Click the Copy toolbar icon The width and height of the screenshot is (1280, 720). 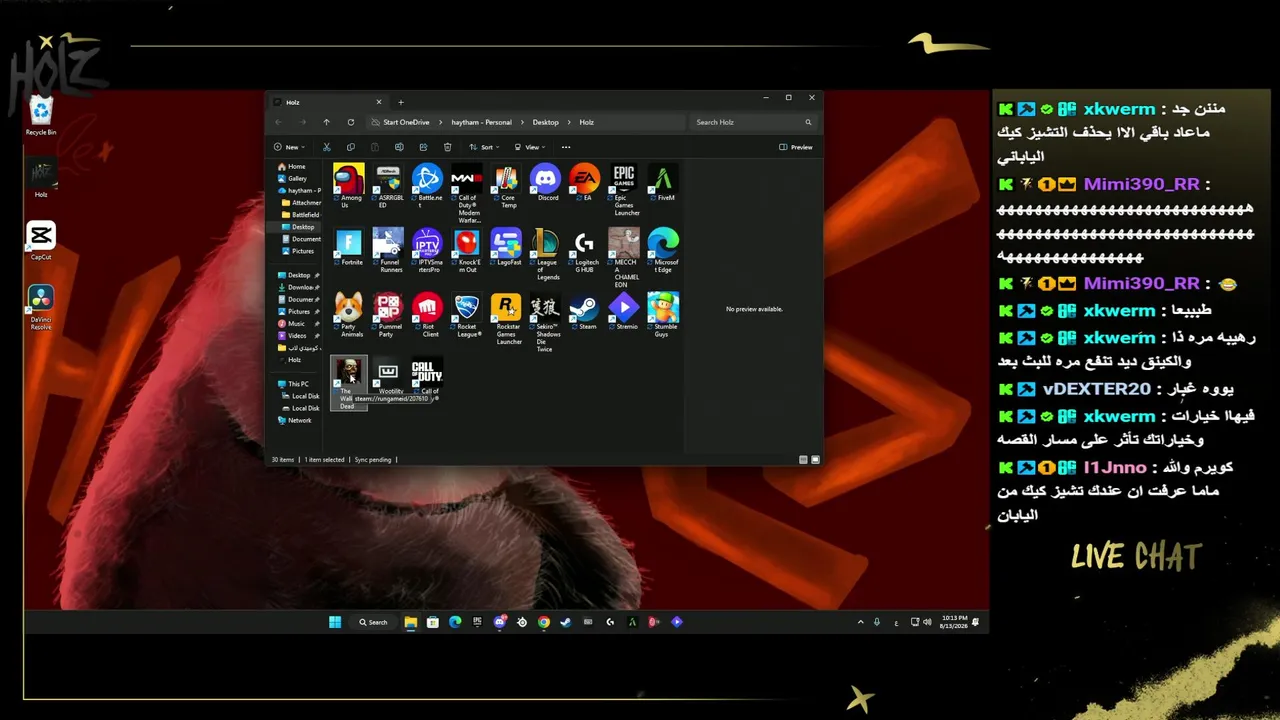350,147
